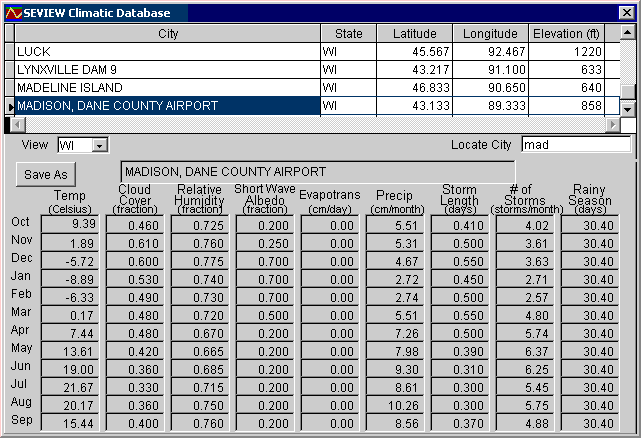The width and height of the screenshot is (641, 438).
Task: Click the Longitude column header
Action: [x=490, y=34]
